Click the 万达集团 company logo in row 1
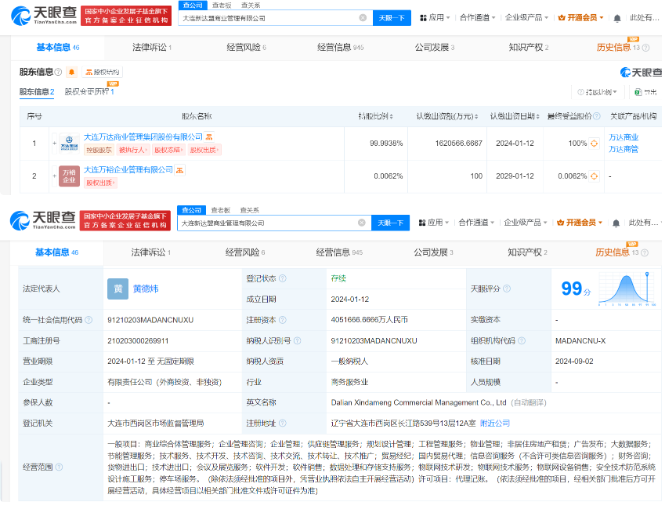This screenshot has width=662, height=510. tap(69, 143)
